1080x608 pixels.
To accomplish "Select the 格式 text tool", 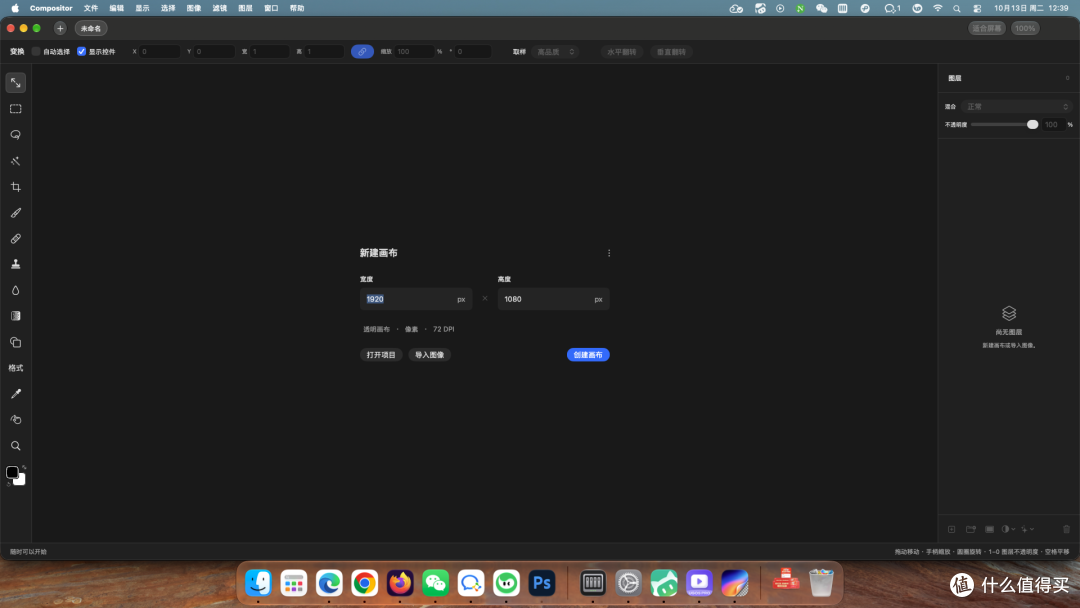I will (x=16, y=368).
